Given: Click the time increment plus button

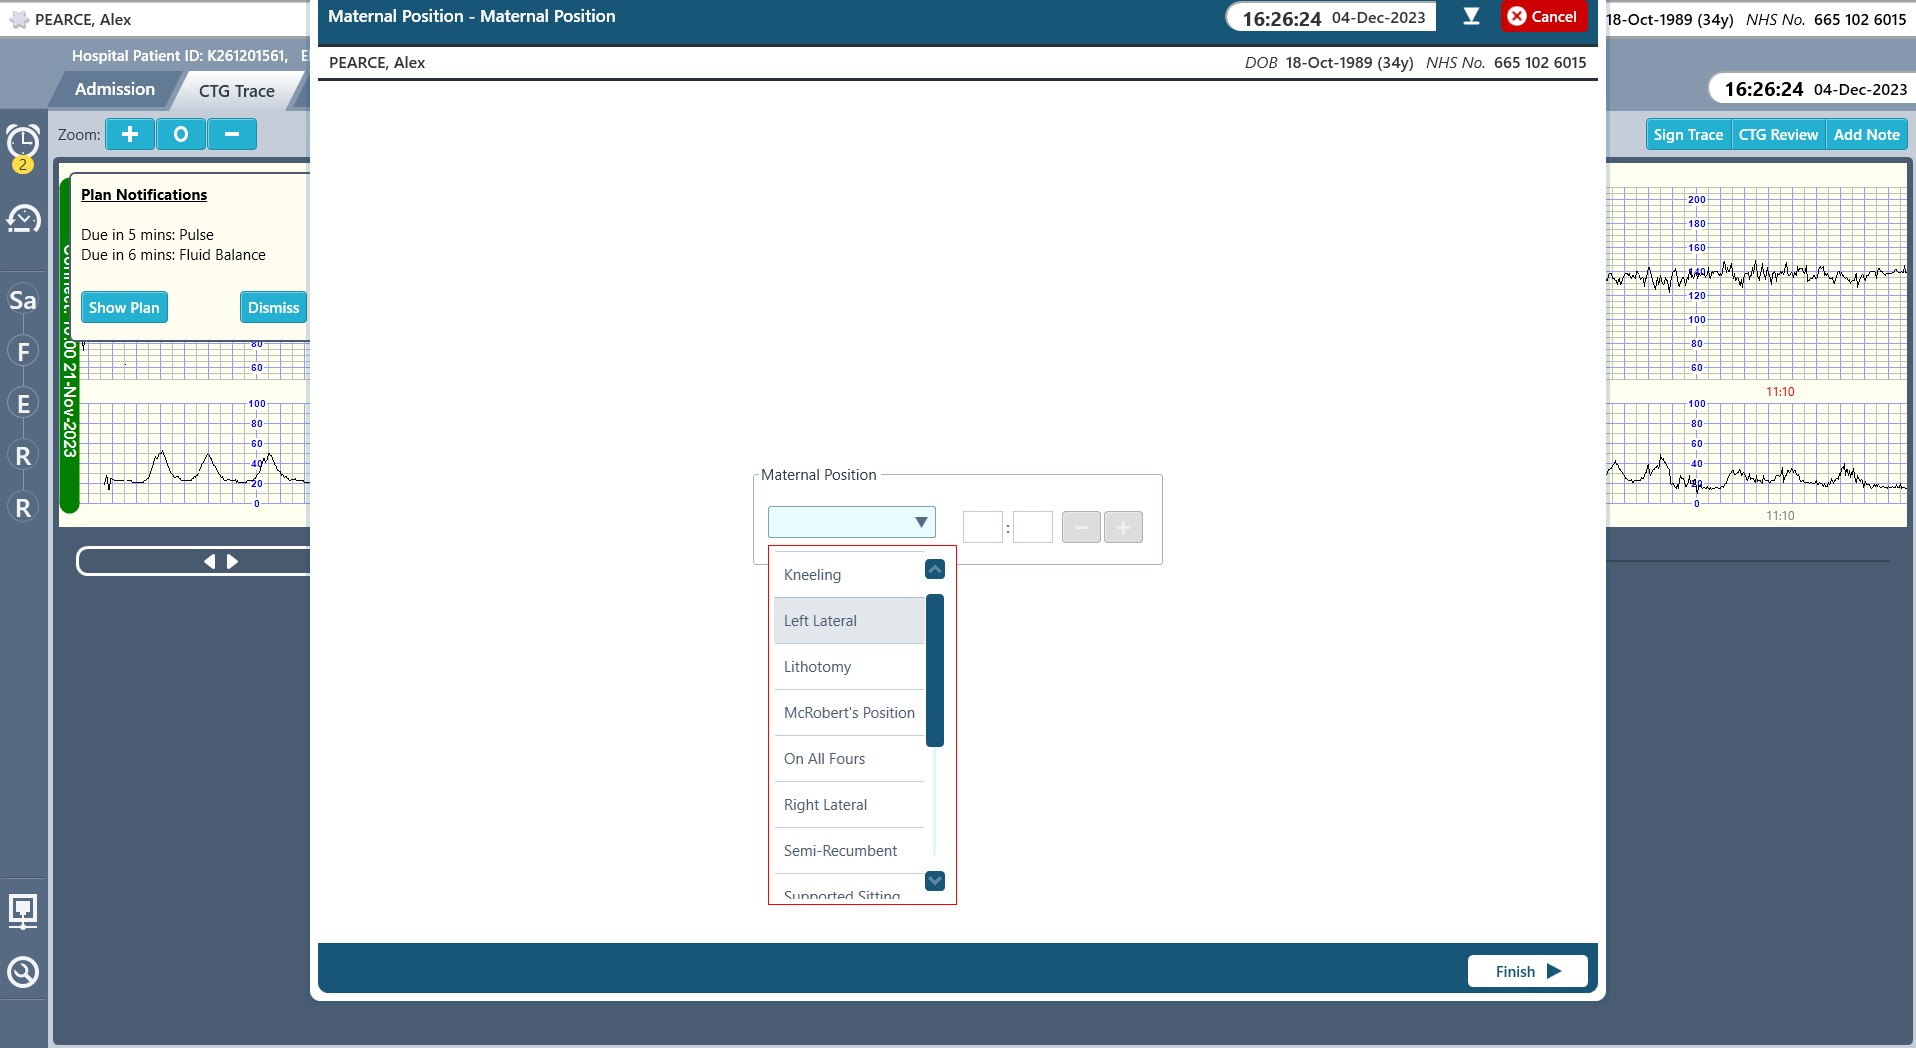Looking at the screenshot, I should tap(1123, 527).
